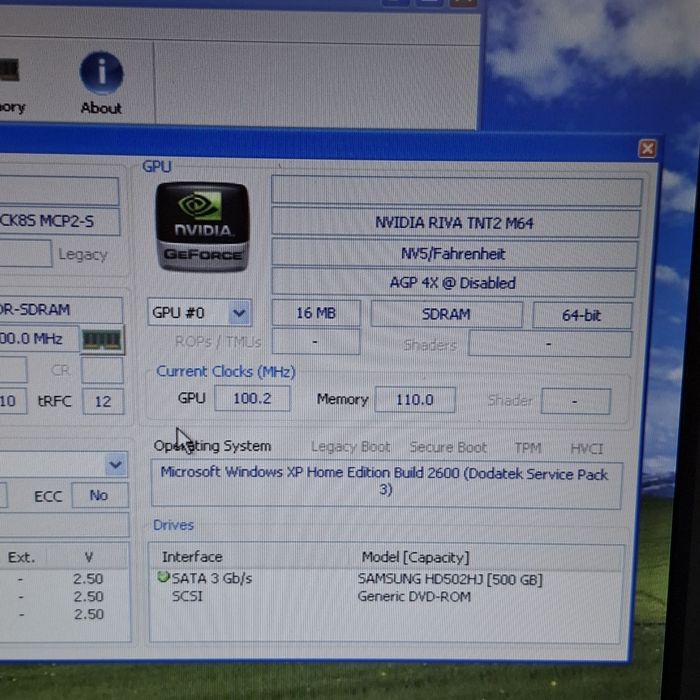Click the Legacy Boot indicator
The image size is (700, 700).
(x=350, y=446)
